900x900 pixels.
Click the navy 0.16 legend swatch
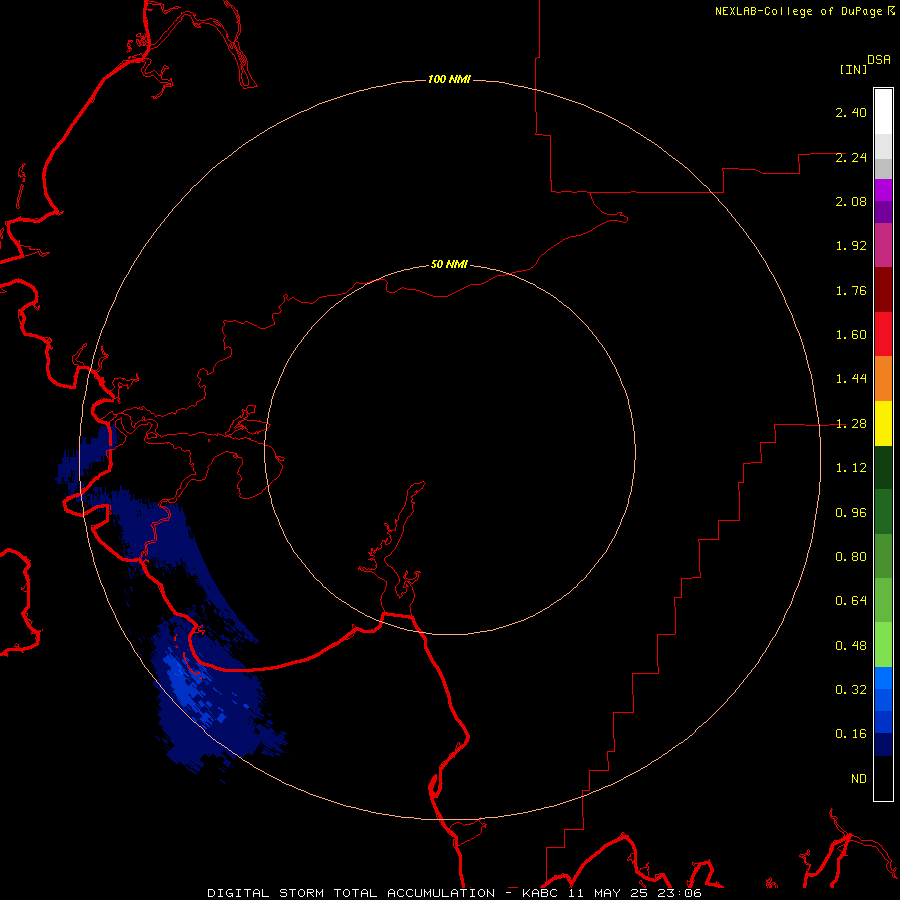[883, 744]
